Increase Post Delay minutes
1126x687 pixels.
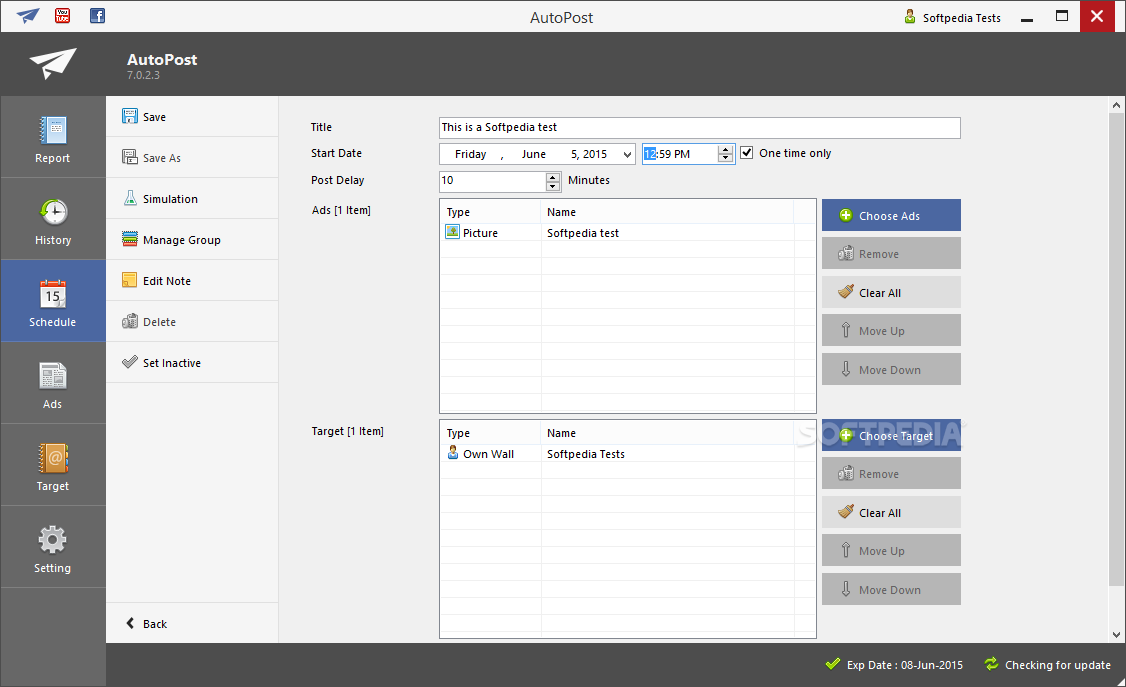pos(553,177)
